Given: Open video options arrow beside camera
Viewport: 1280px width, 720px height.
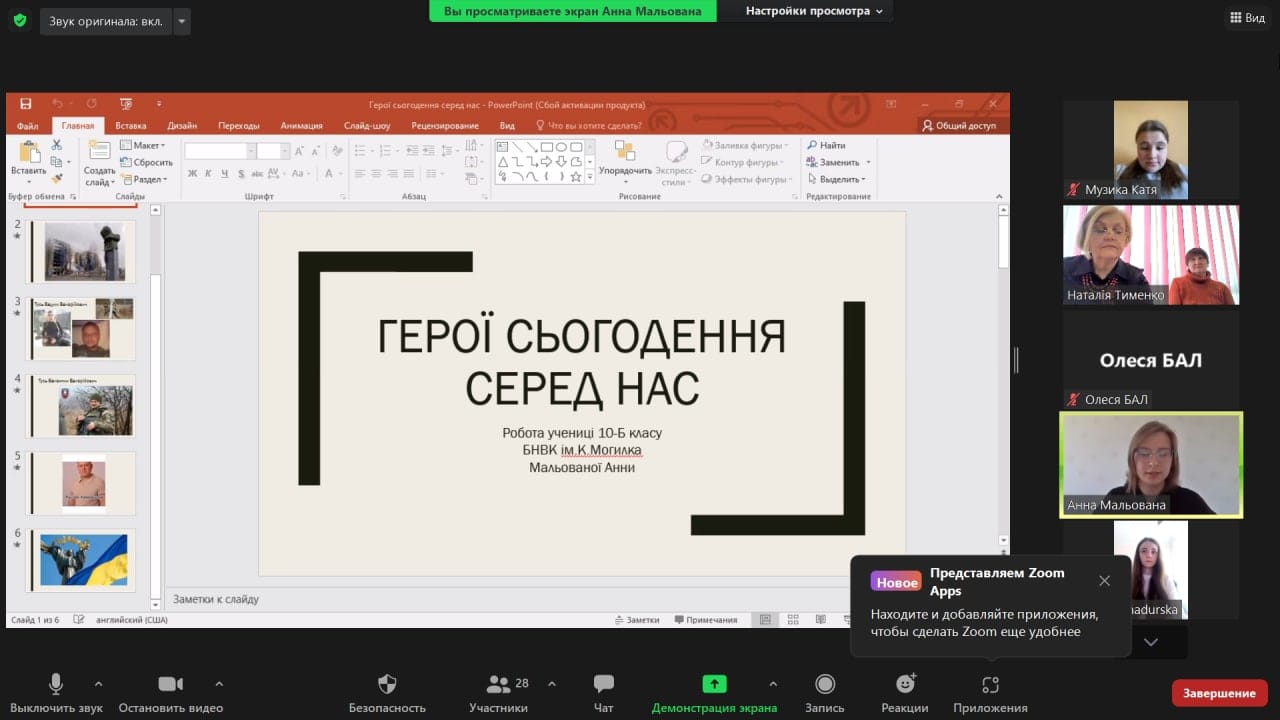Looking at the screenshot, I should (219, 684).
